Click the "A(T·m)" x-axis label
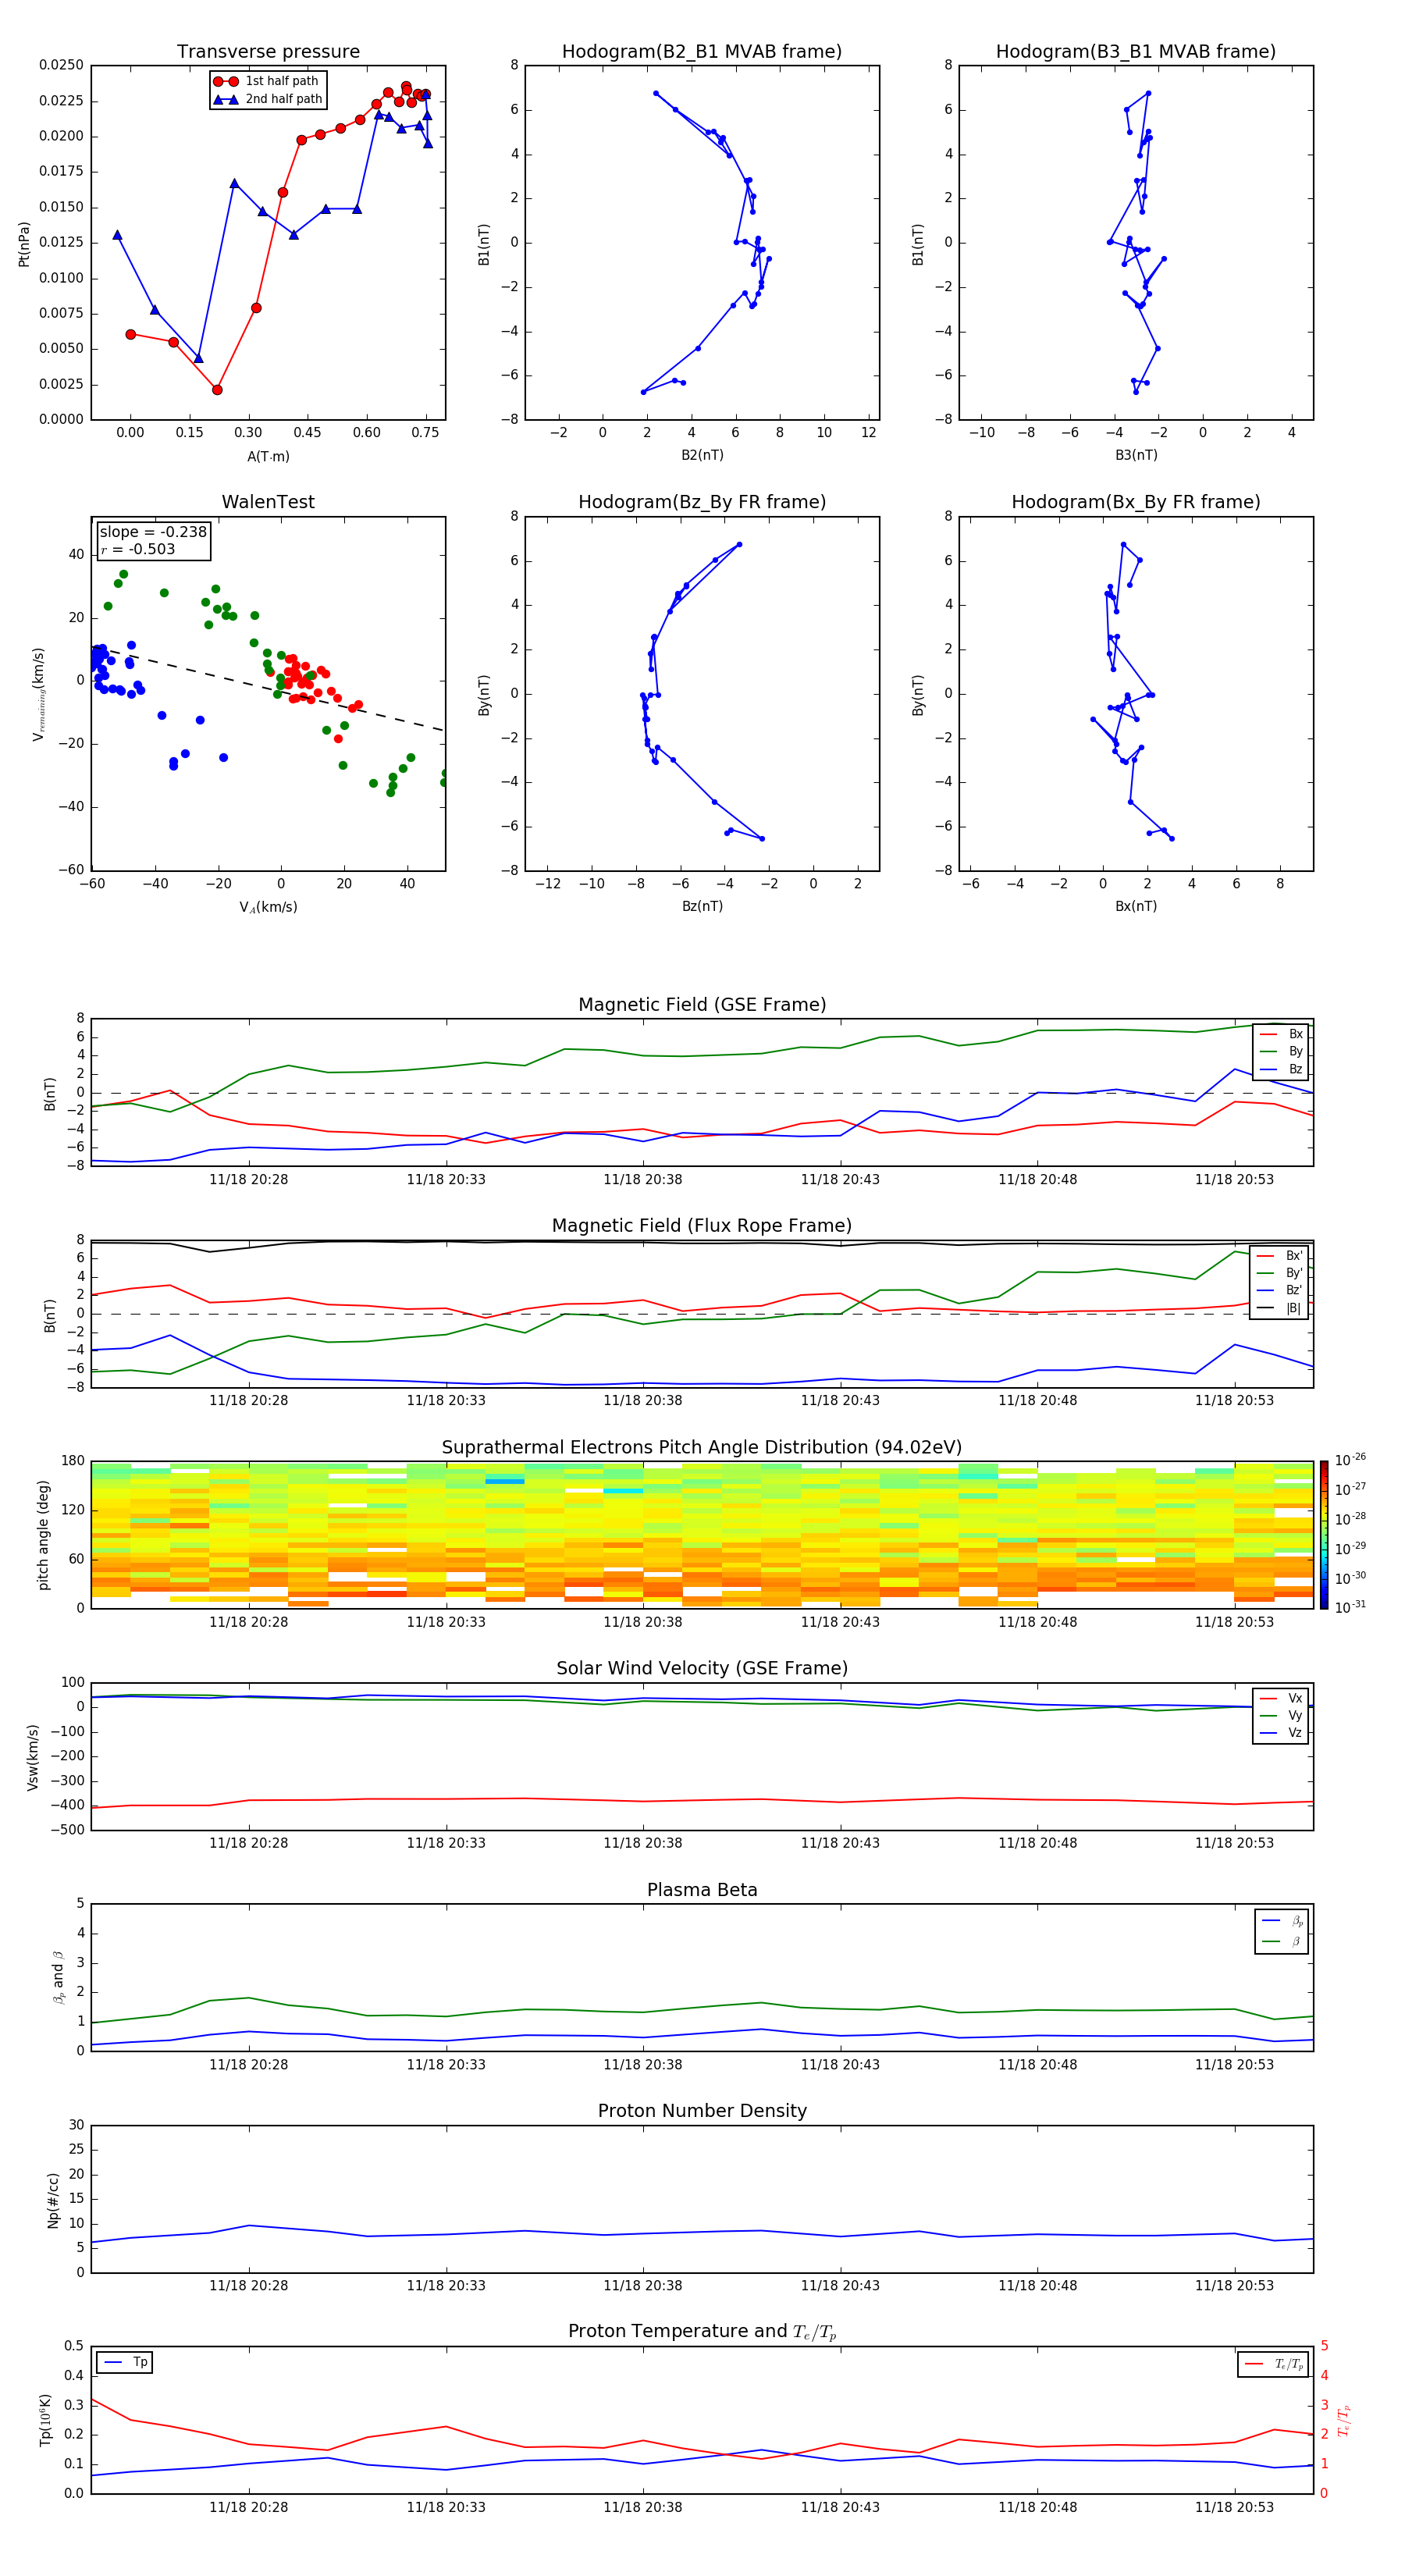This screenshot has width=1405, height=2576. (268, 456)
